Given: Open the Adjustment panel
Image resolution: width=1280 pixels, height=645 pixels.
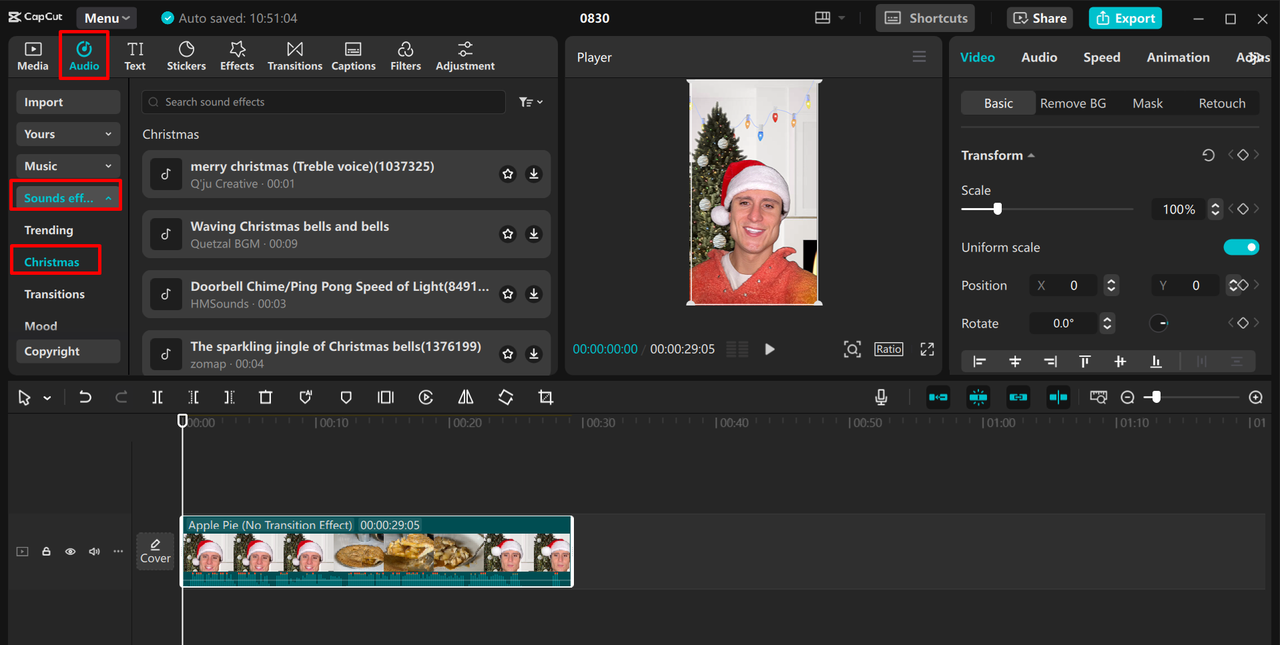Looking at the screenshot, I should (x=465, y=56).
